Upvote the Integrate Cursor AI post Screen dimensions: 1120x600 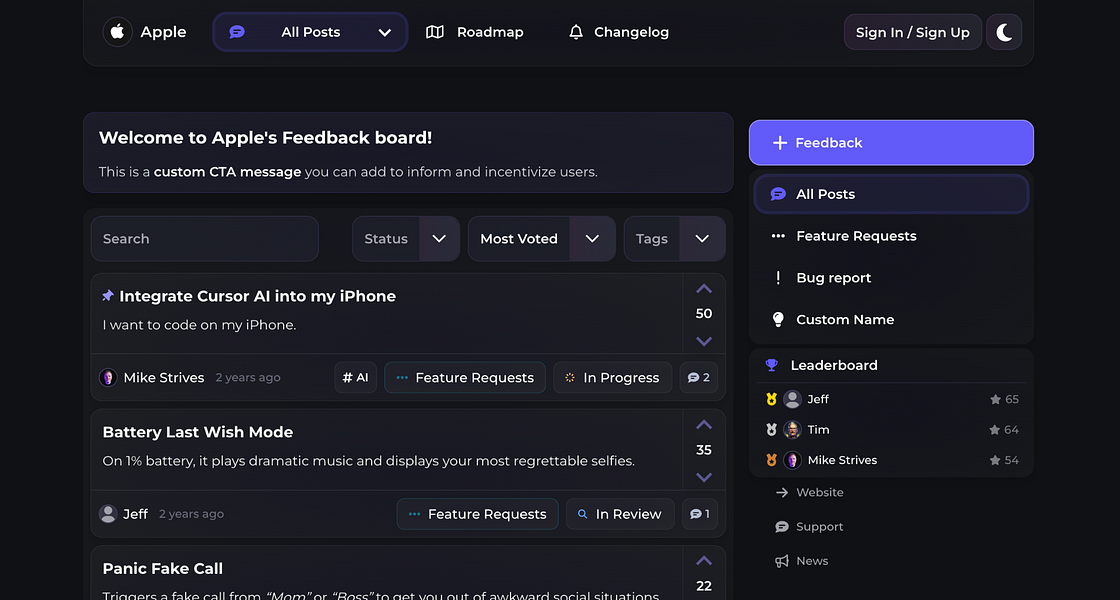[x=704, y=289]
